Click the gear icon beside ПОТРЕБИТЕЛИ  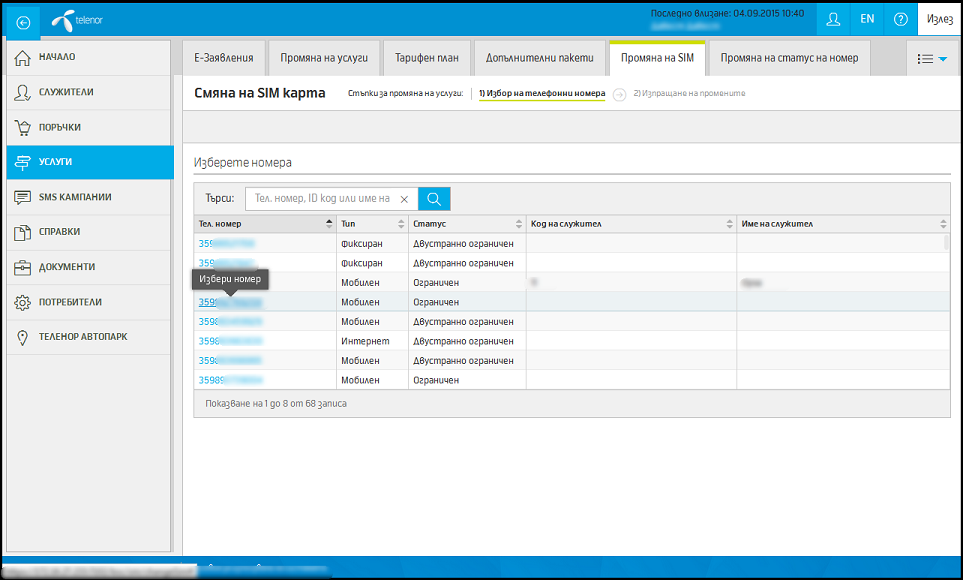[22, 302]
